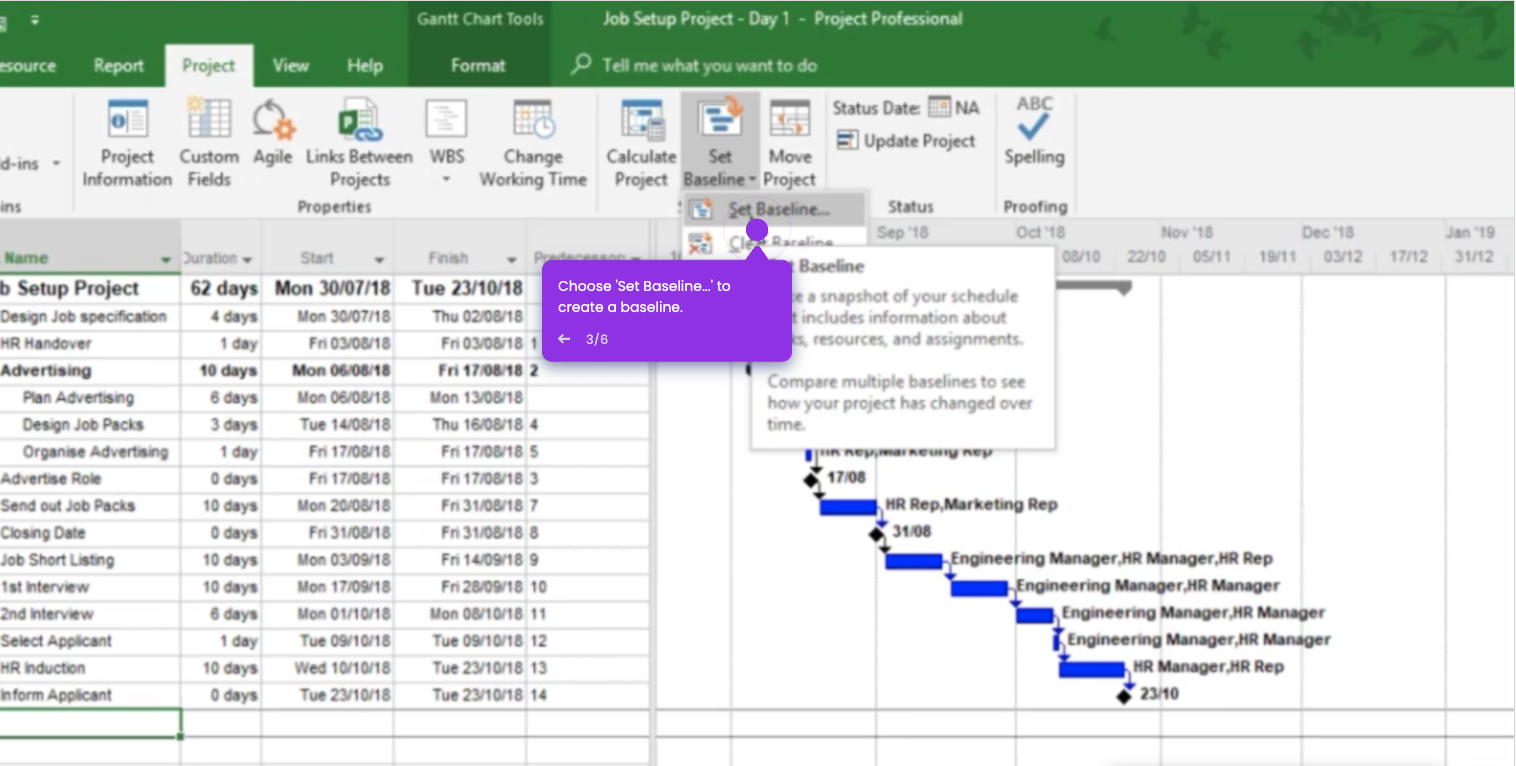Click the '62 days' duration cell

pyautogui.click(x=222, y=288)
